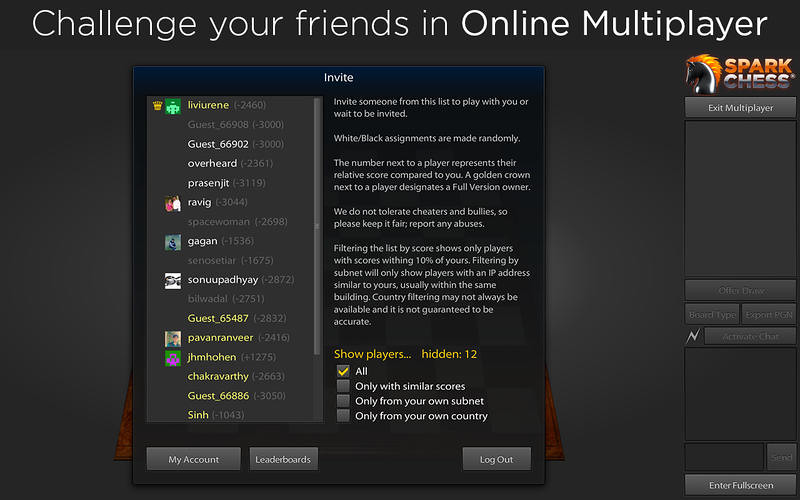Click the lightning icon beside Activate Chat
This screenshot has height=500, width=800.
(x=692, y=336)
